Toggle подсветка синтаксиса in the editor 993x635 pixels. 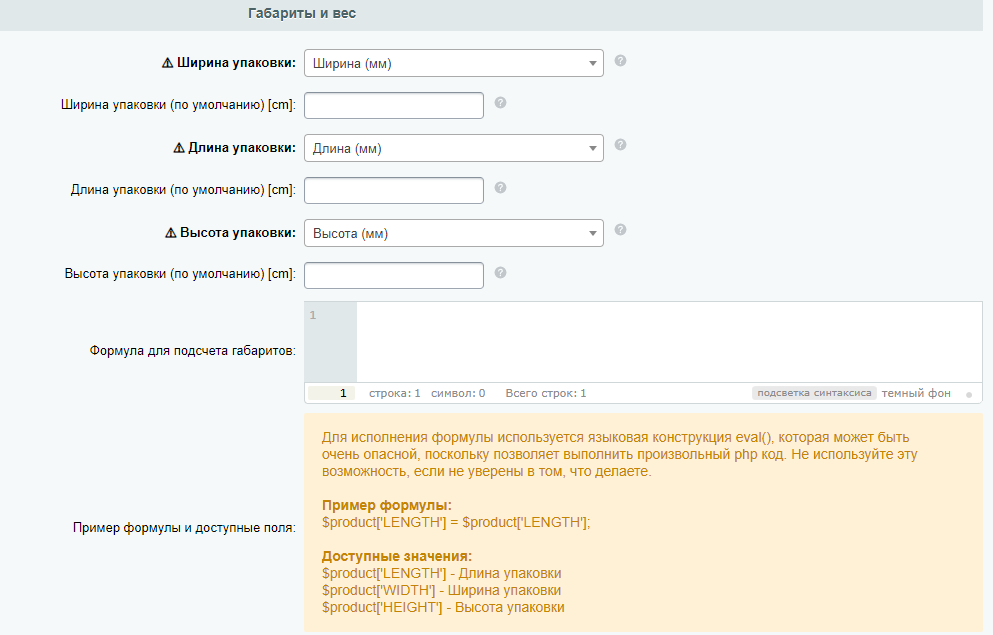tap(814, 393)
